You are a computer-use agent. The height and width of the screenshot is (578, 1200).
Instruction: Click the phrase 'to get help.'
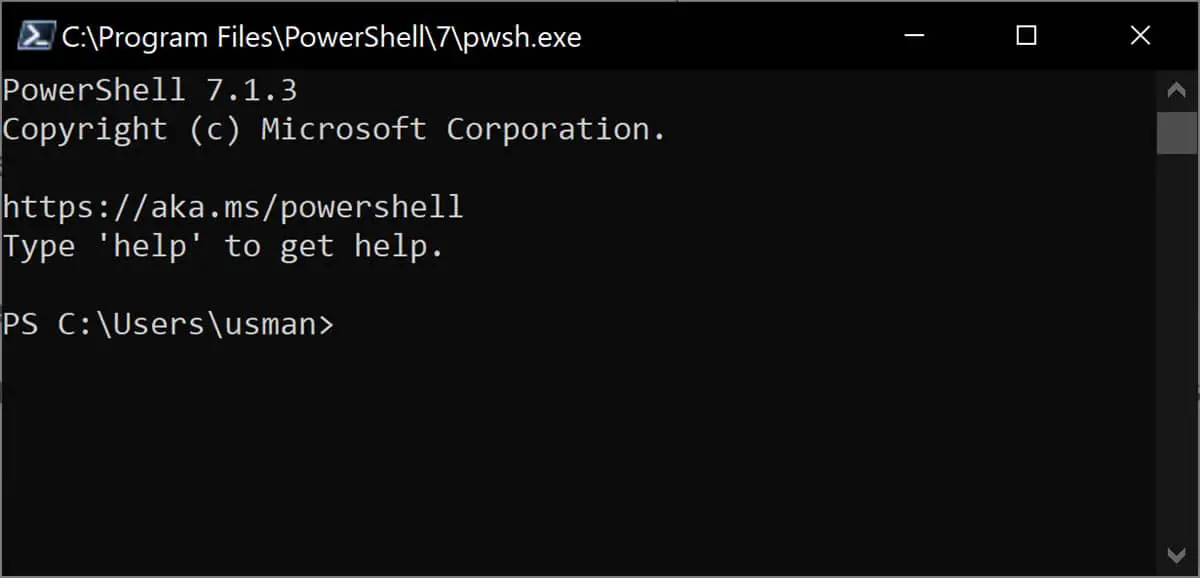334,247
